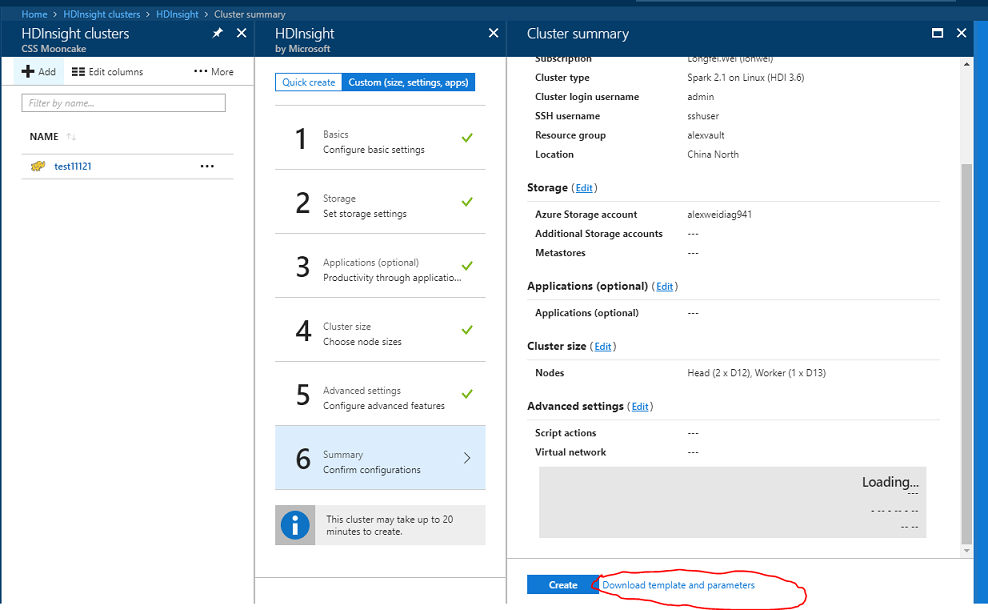
Task: Click the test11121 cluster icon
Action: (38, 166)
